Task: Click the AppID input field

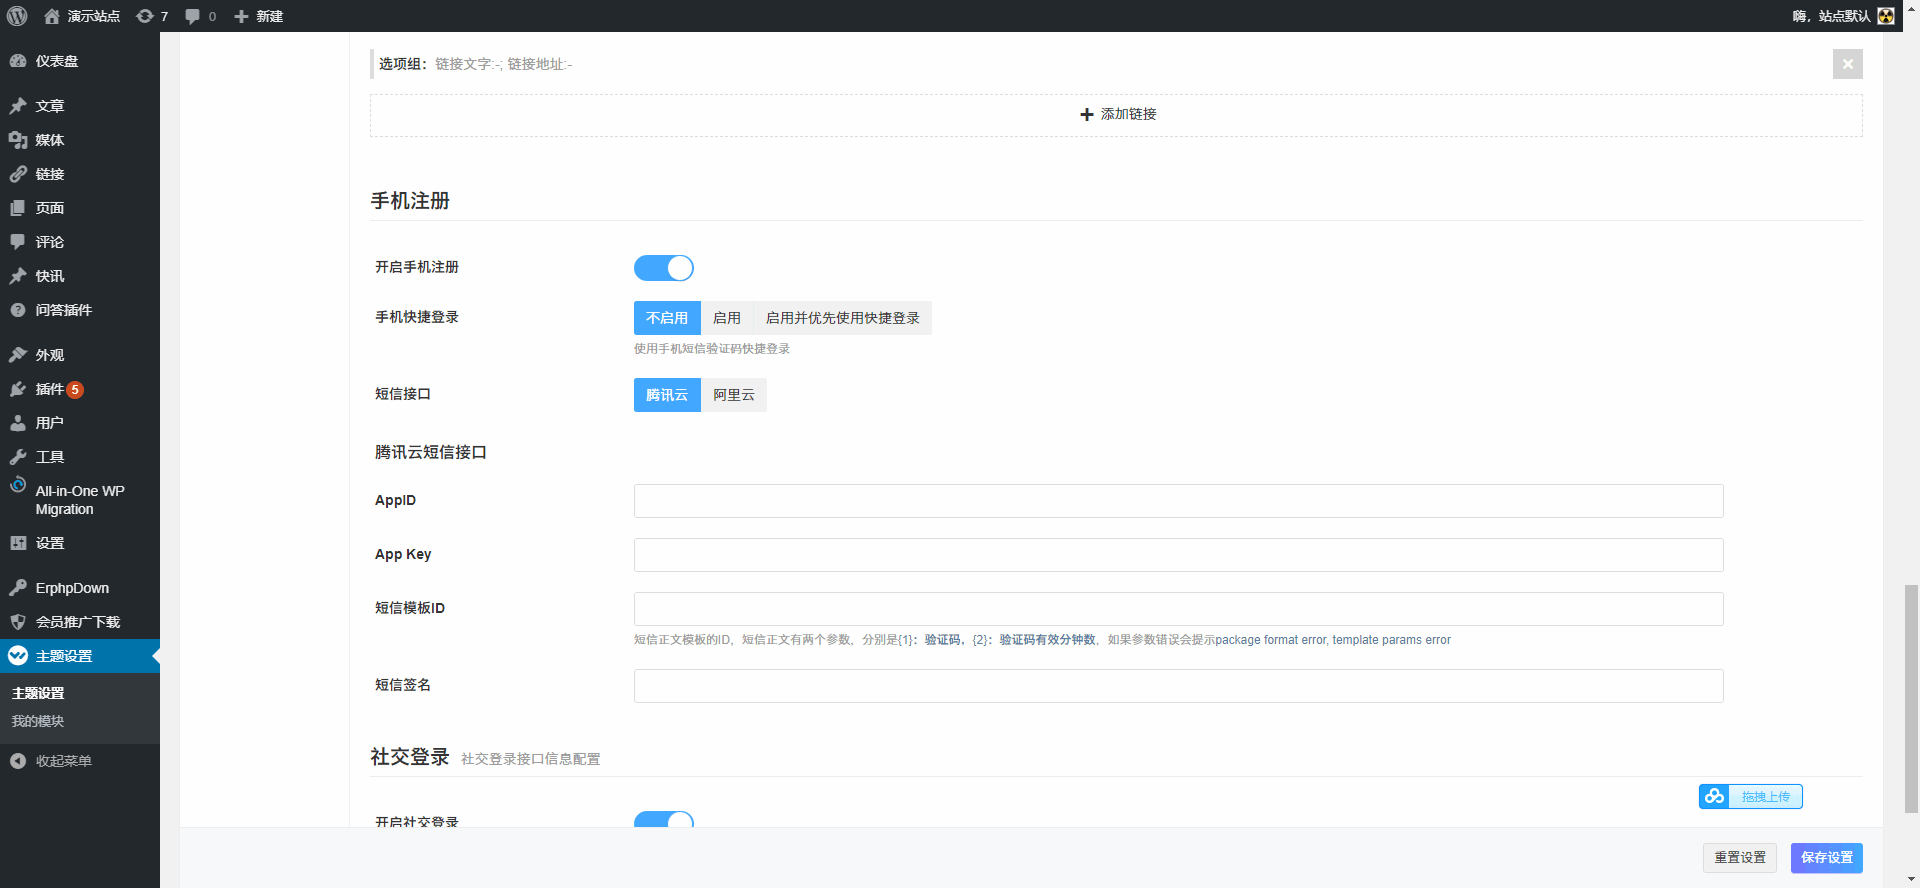Action: [1178, 501]
